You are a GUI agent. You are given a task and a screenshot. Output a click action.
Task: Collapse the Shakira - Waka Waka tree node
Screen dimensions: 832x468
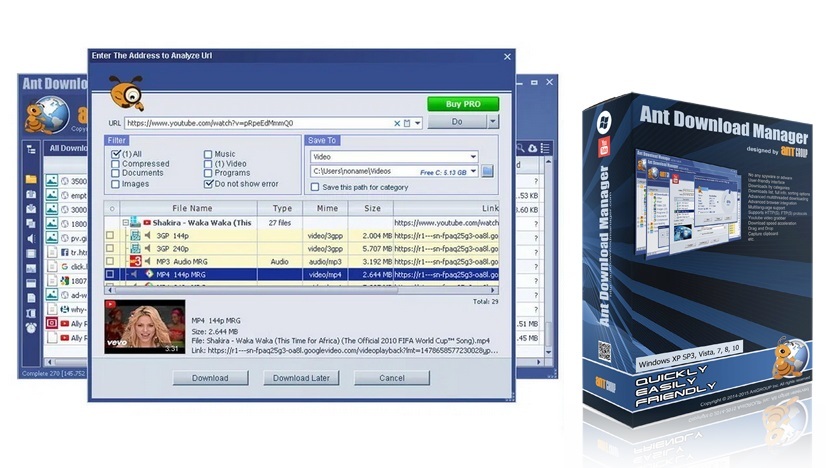126,223
